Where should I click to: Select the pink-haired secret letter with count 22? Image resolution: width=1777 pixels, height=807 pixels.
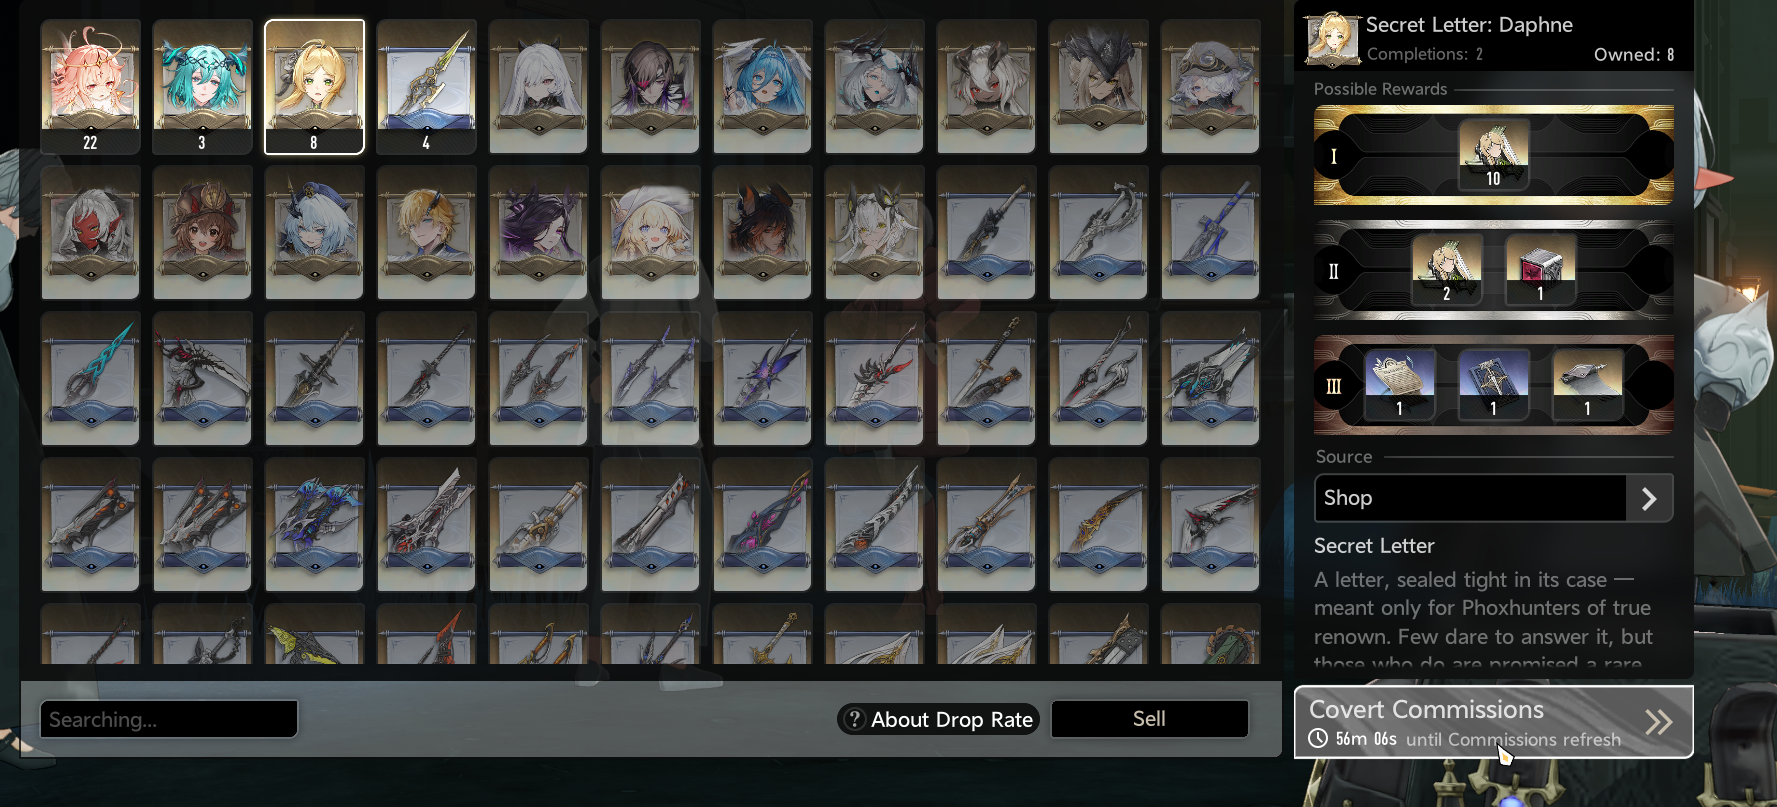90,87
